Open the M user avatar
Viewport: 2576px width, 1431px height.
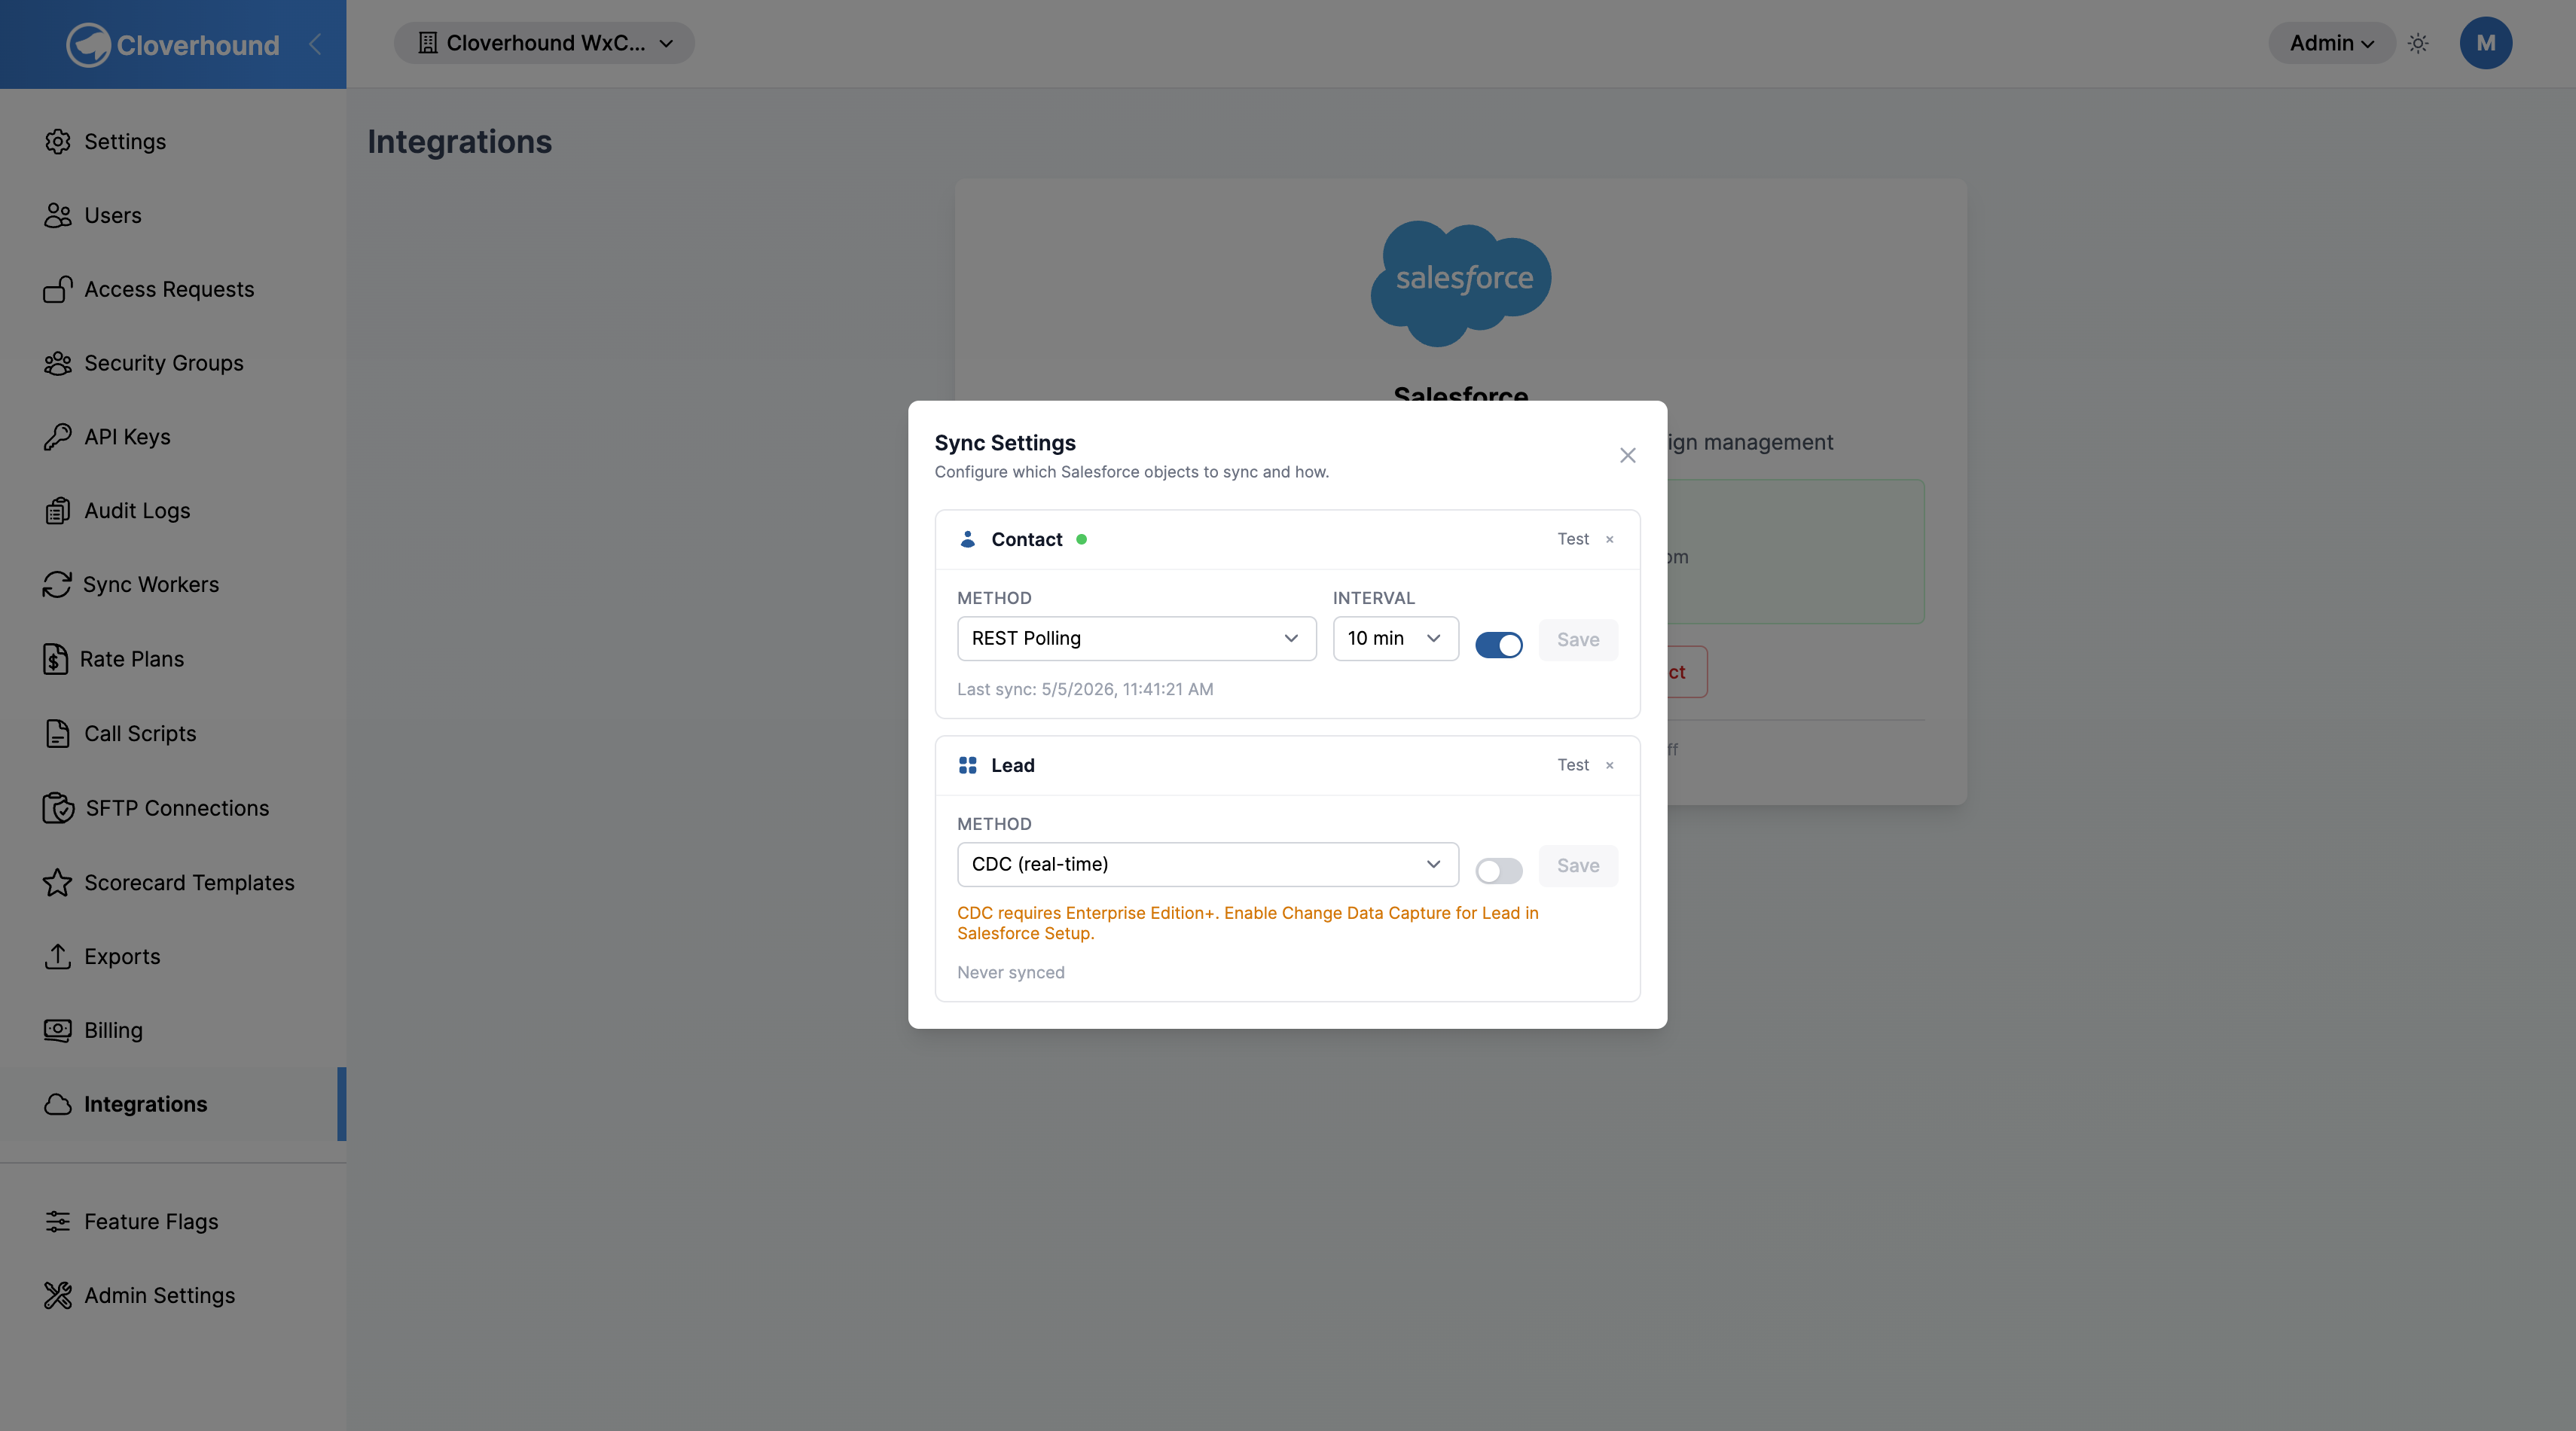tap(2486, 43)
